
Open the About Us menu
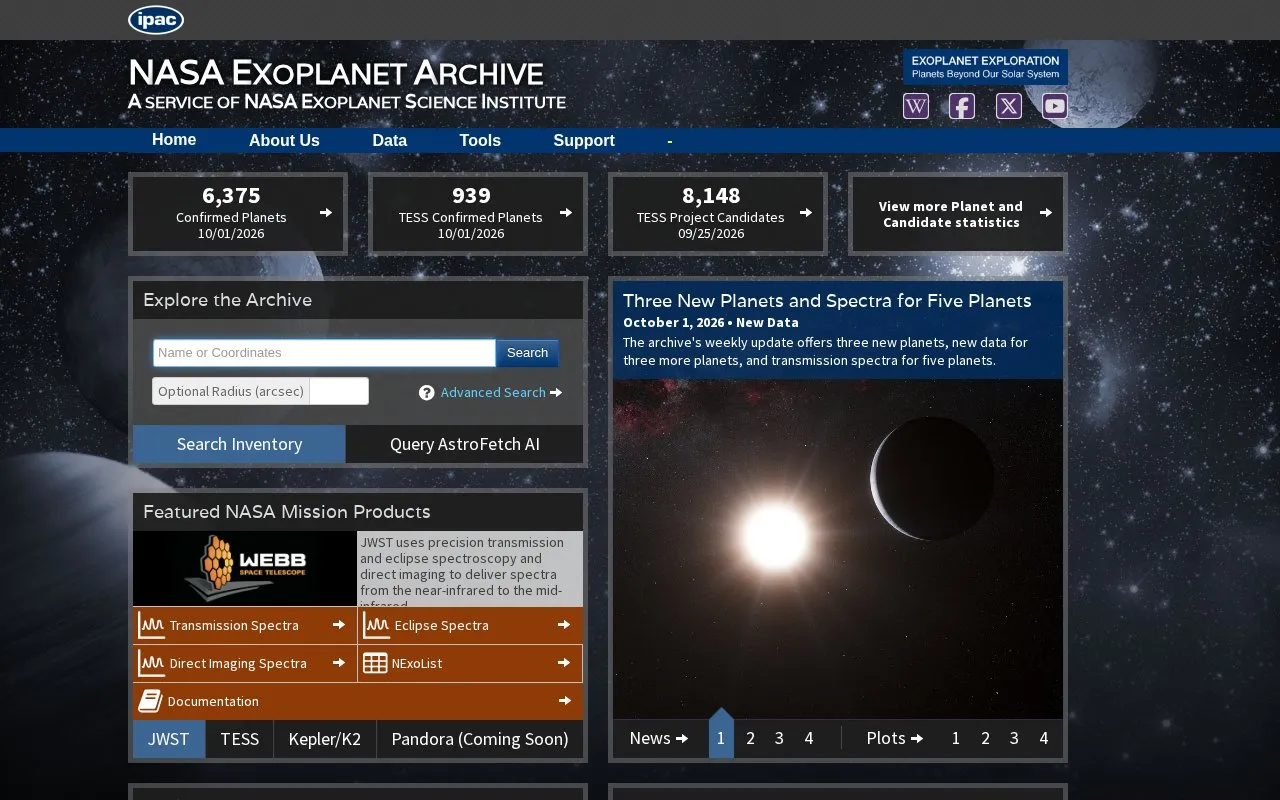tap(284, 141)
